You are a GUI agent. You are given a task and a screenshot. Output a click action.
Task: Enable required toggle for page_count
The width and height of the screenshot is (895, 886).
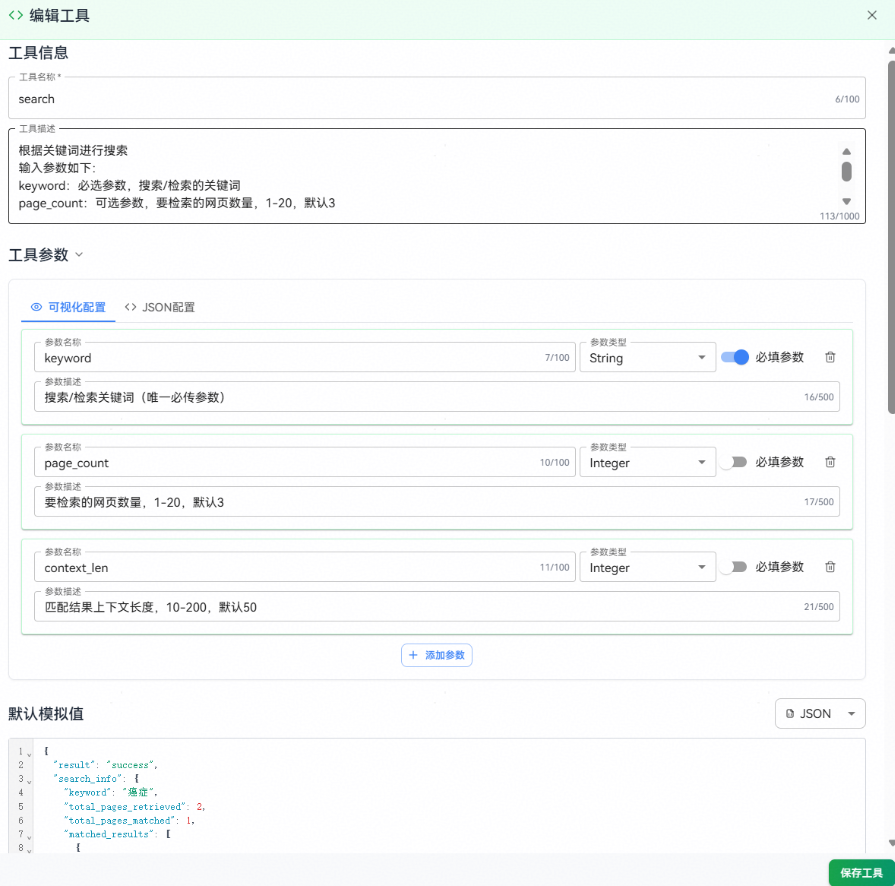[x=735, y=462]
